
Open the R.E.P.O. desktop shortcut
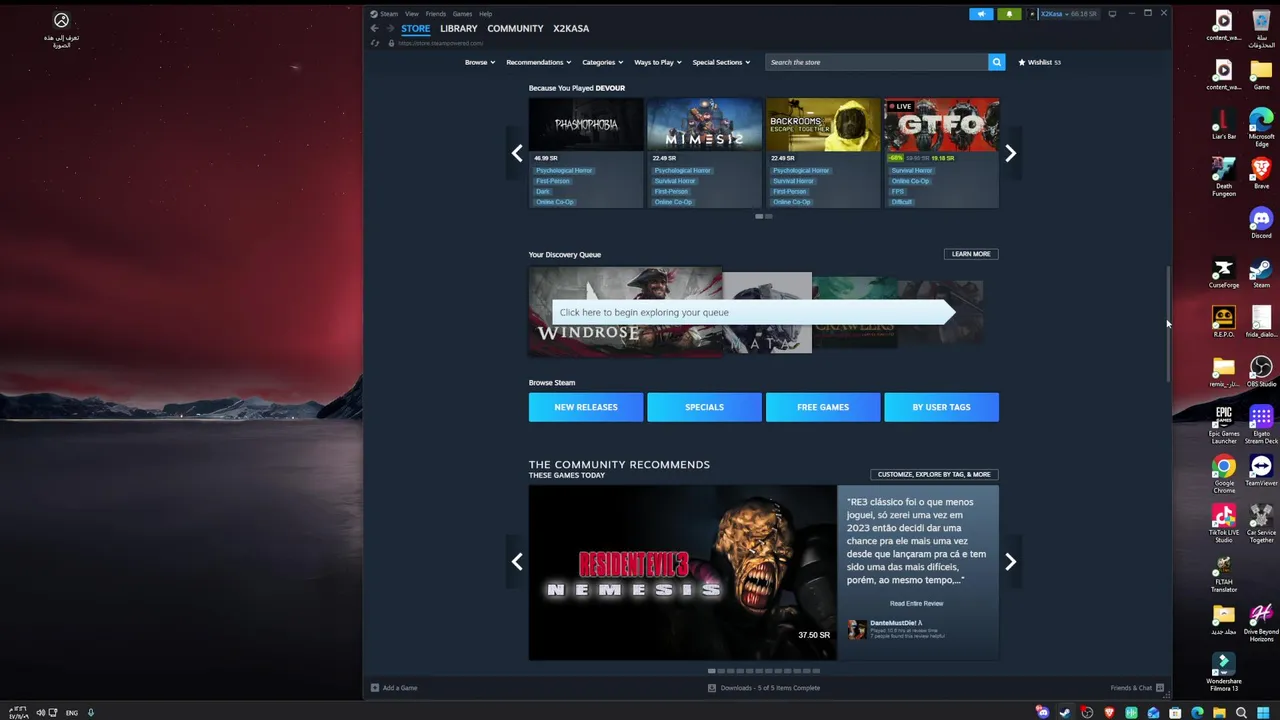click(x=1224, y=322)
